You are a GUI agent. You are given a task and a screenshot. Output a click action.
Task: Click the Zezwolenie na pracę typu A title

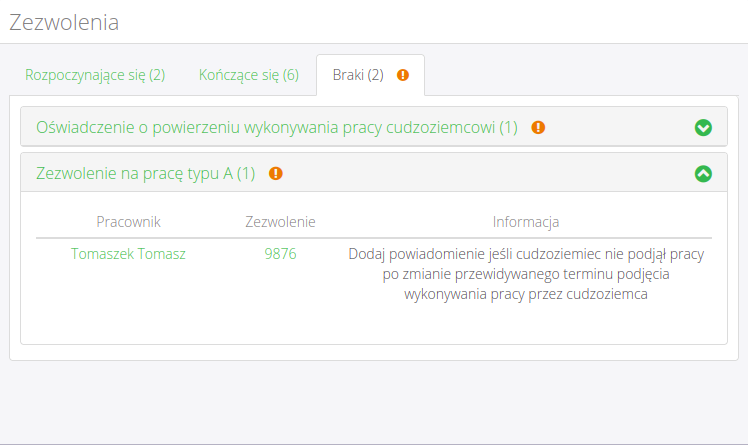146,174
